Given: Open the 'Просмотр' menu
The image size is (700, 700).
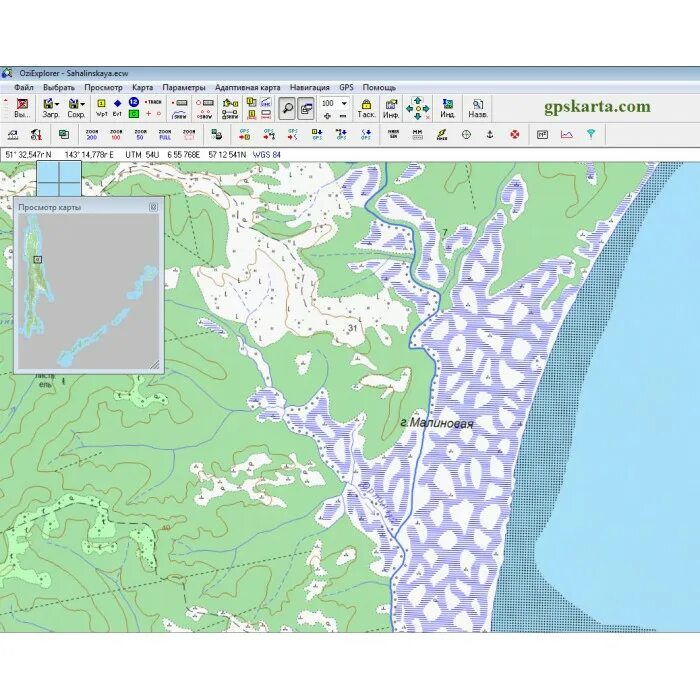Looking at the screenshot, I should [x=103, y=88].
